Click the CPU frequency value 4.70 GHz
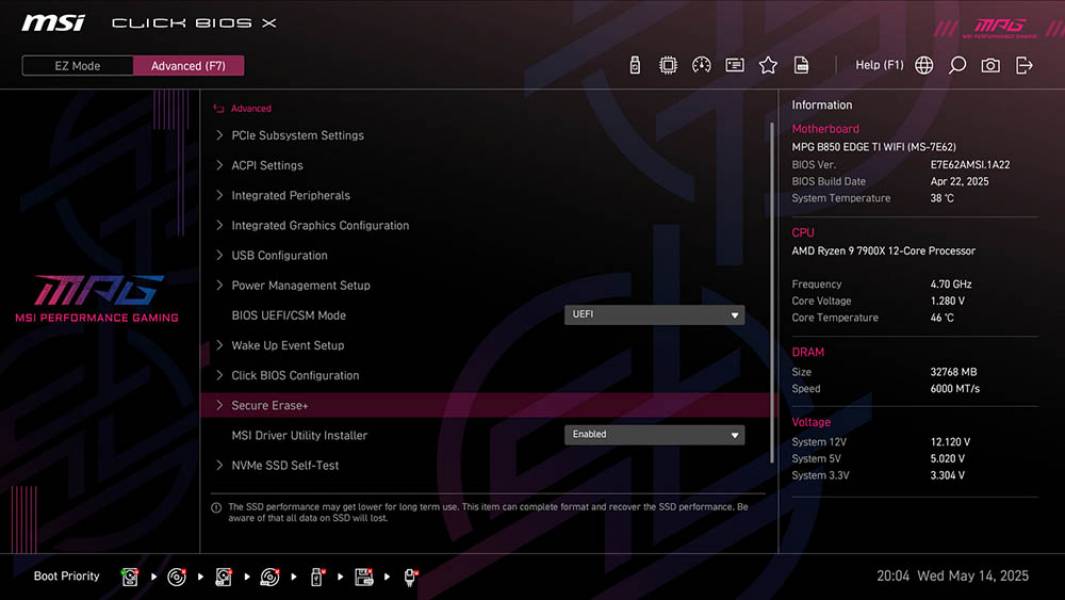The height and width of the screenshot is (600, 1065). coord(951,284)
